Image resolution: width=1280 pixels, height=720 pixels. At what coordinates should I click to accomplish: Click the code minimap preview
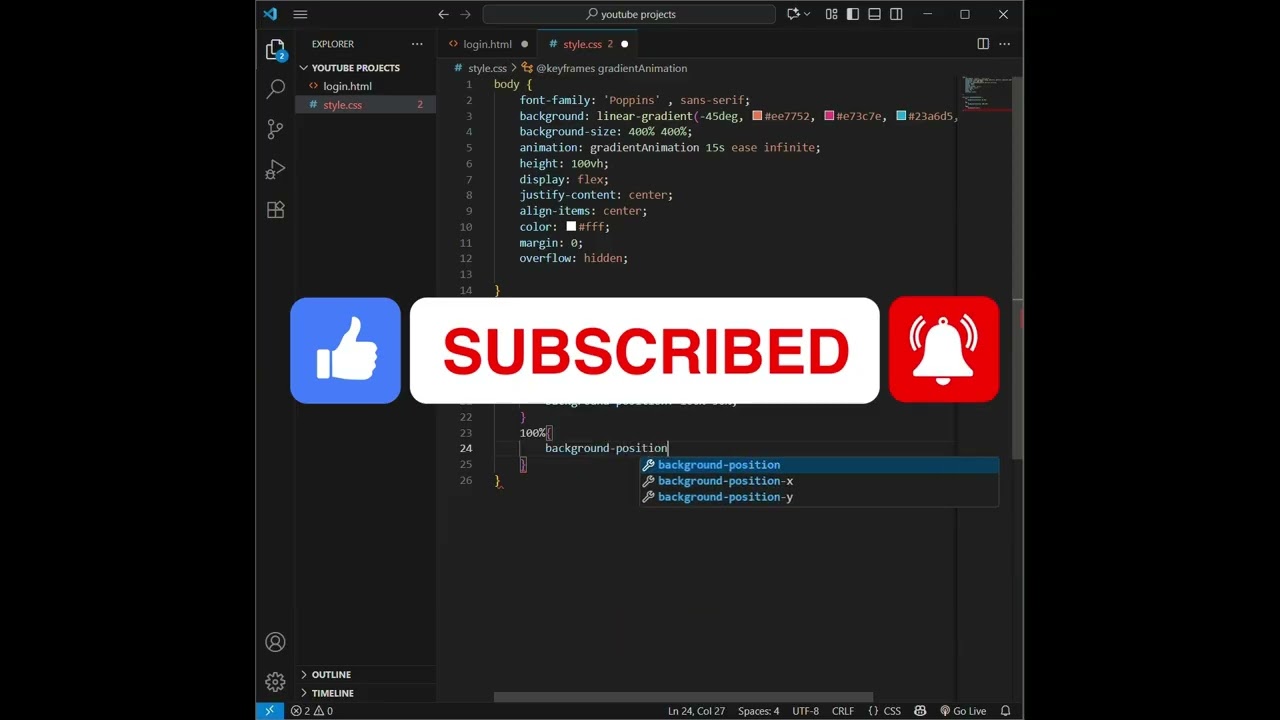point(986,94)
